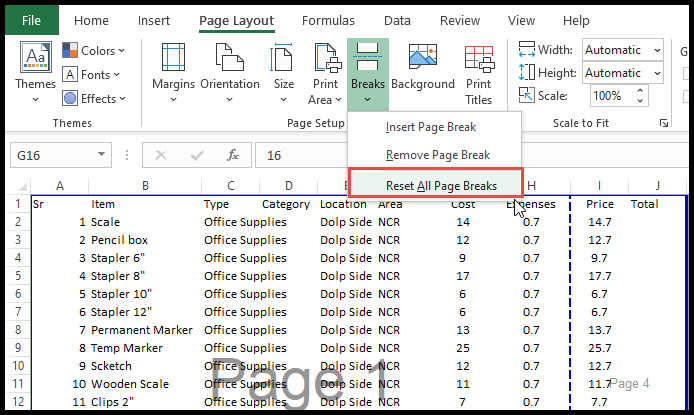Select column A header

(x=60, y=186)
